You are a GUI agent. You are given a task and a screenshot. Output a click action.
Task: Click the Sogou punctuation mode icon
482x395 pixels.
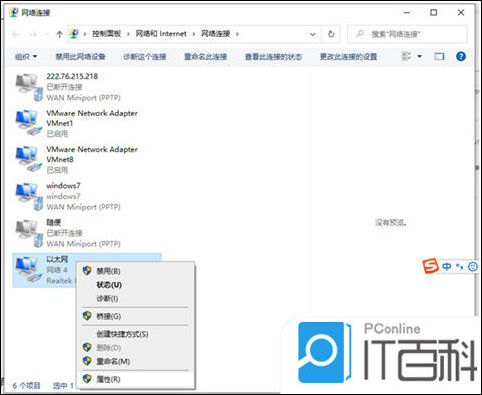point(460,266)
